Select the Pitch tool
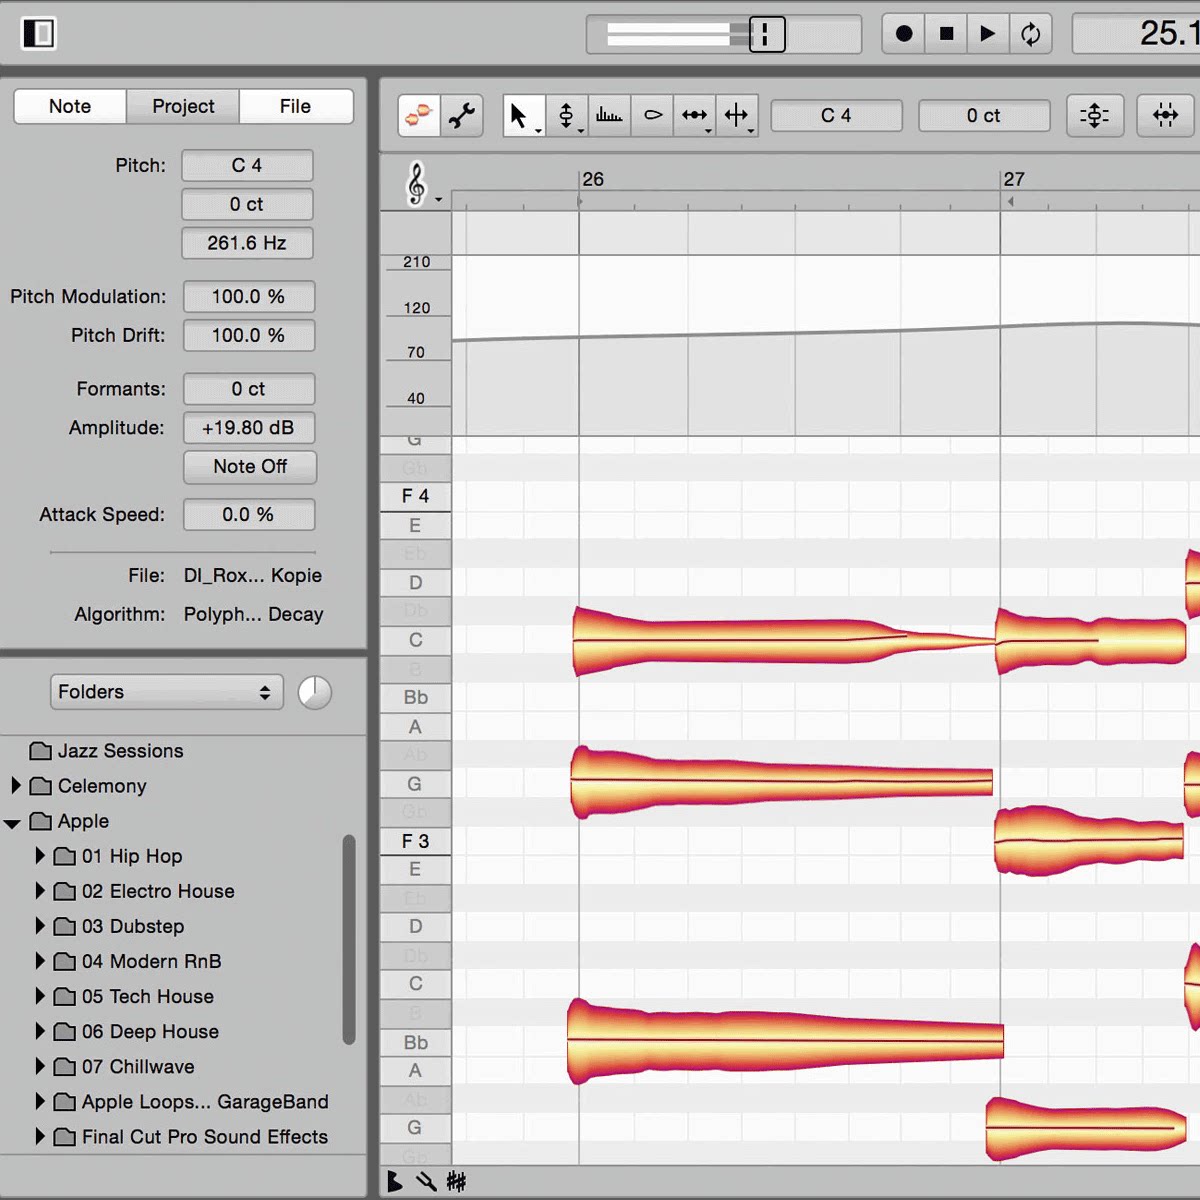This screenshot has width=1200, height=1200. pos(566,116)
